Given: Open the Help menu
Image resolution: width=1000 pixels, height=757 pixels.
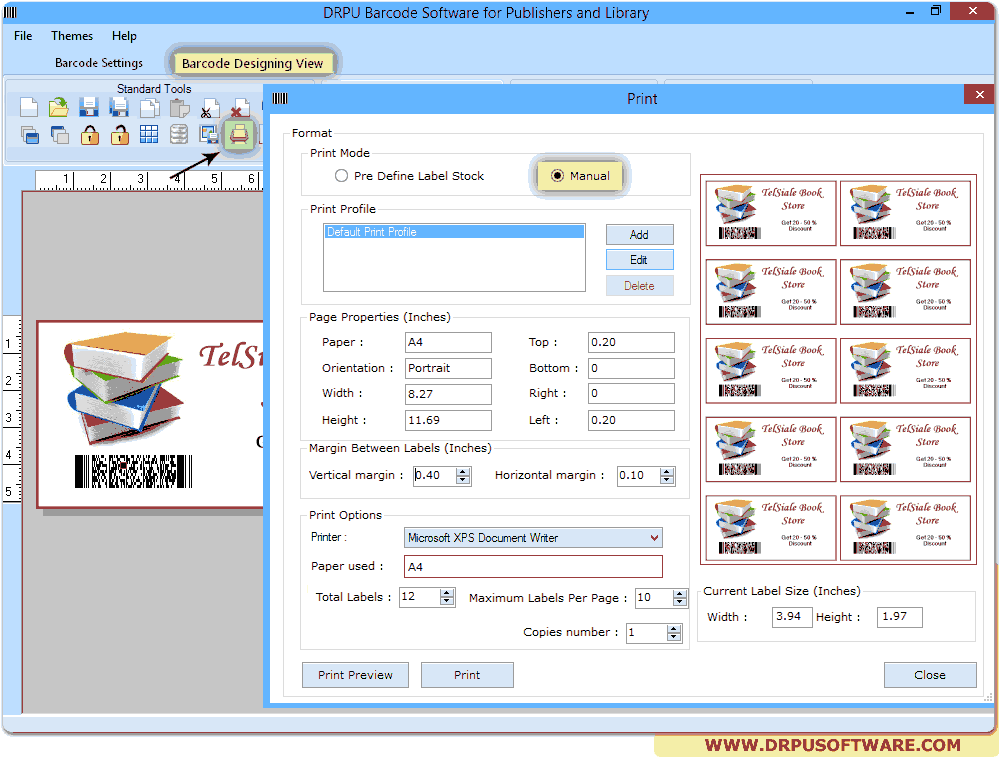Looking at the screenshot, I should pyautogui.click(x=124, y=36).
